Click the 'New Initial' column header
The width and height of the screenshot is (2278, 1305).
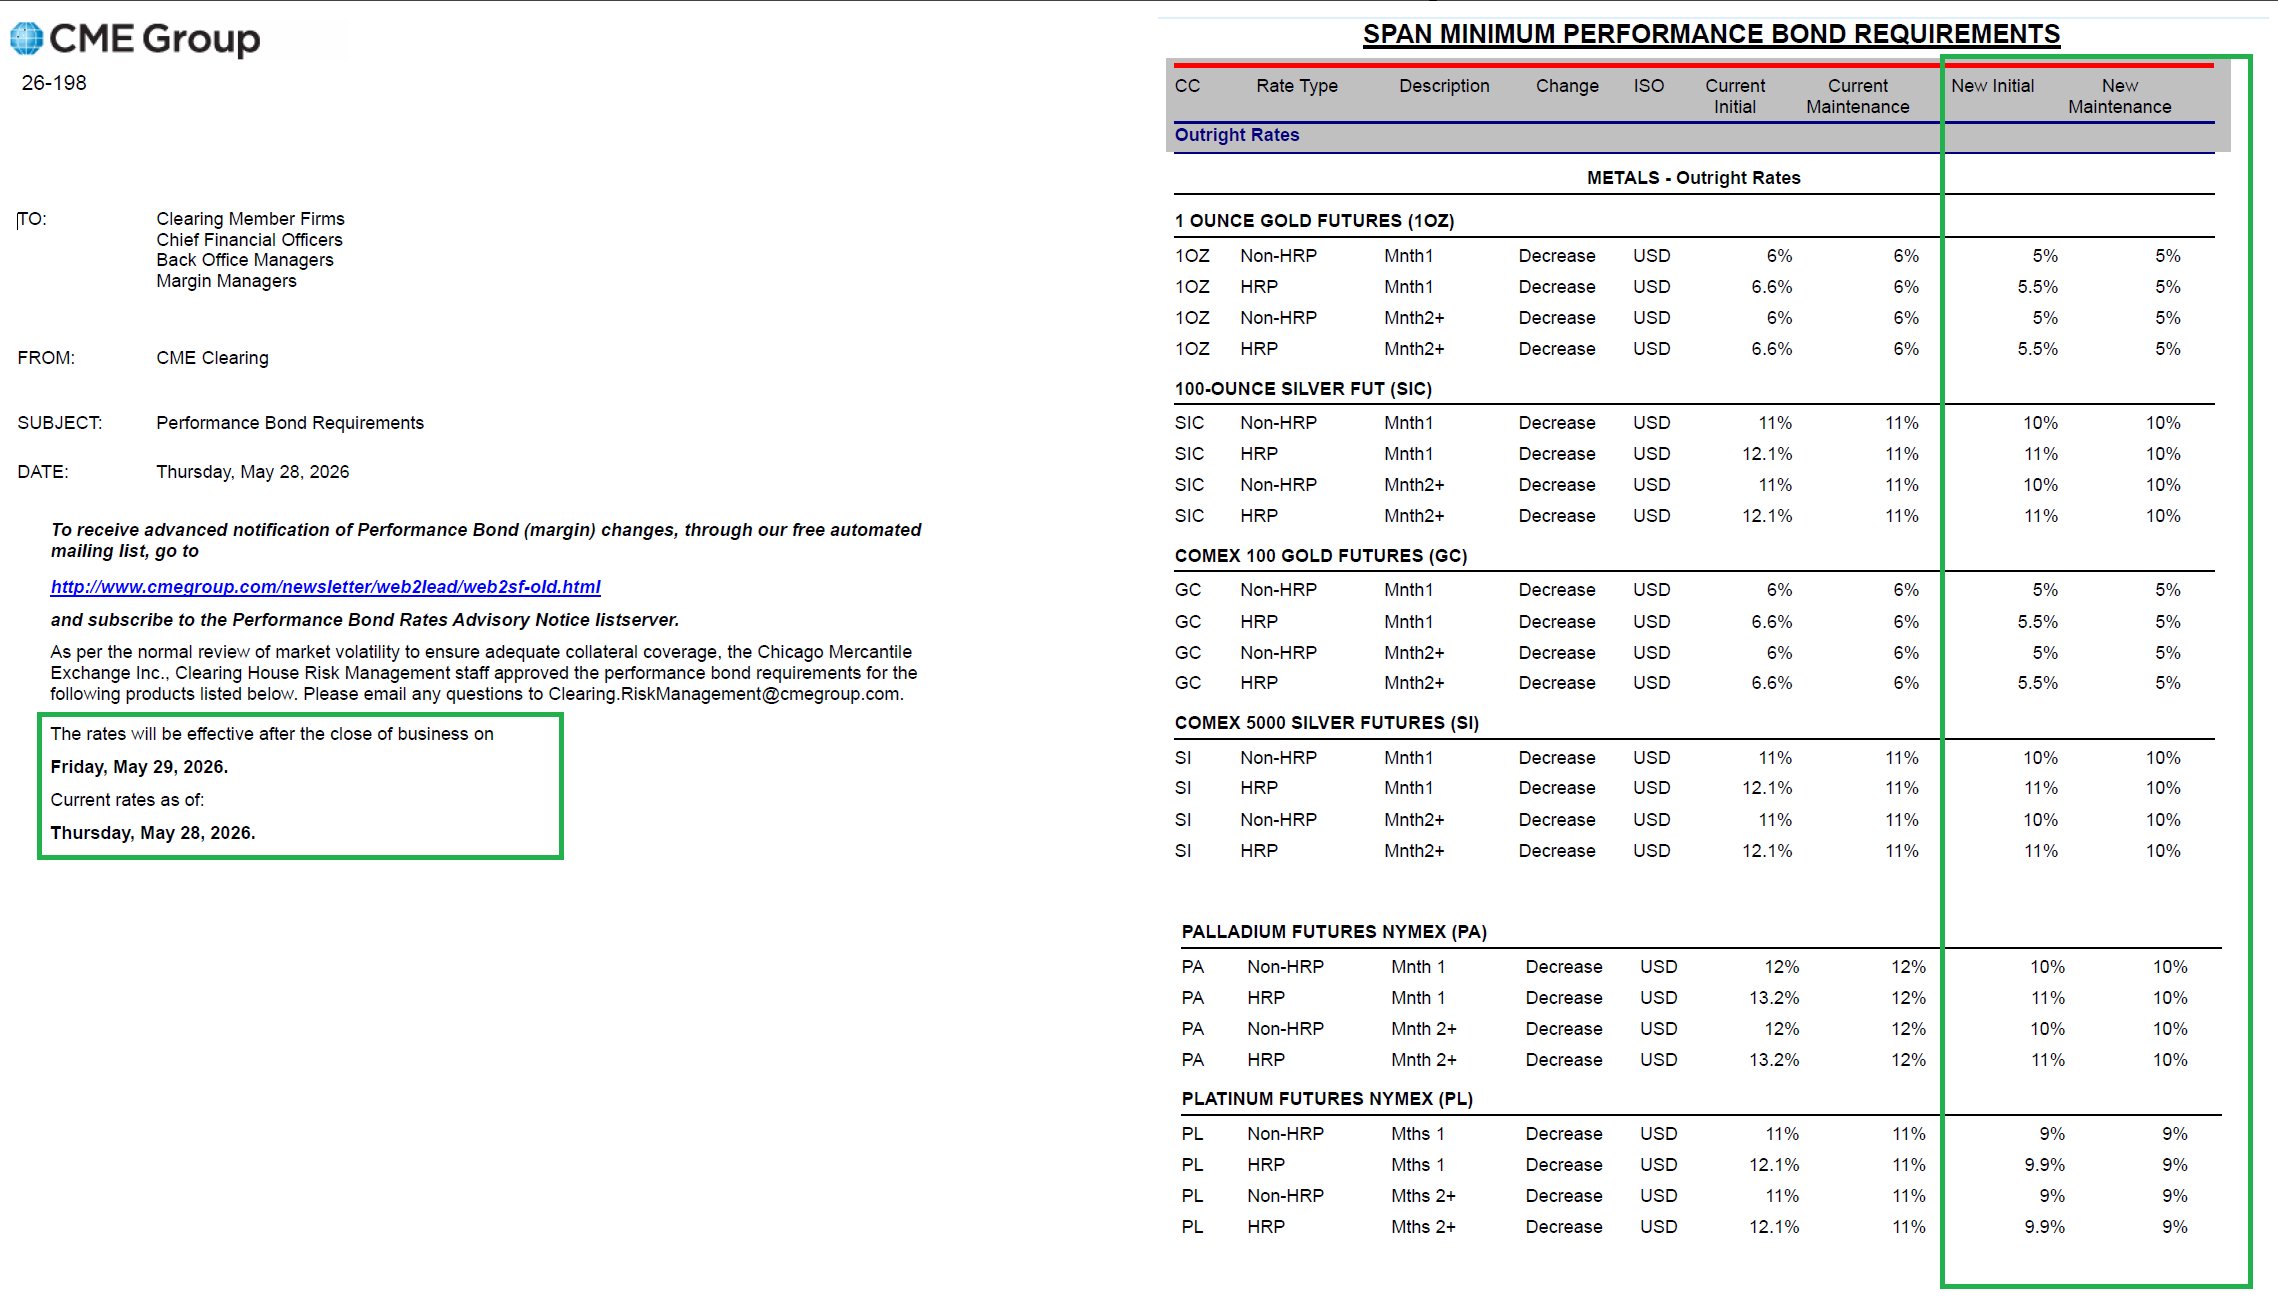pyautogui.click(x=1992, y=86)
